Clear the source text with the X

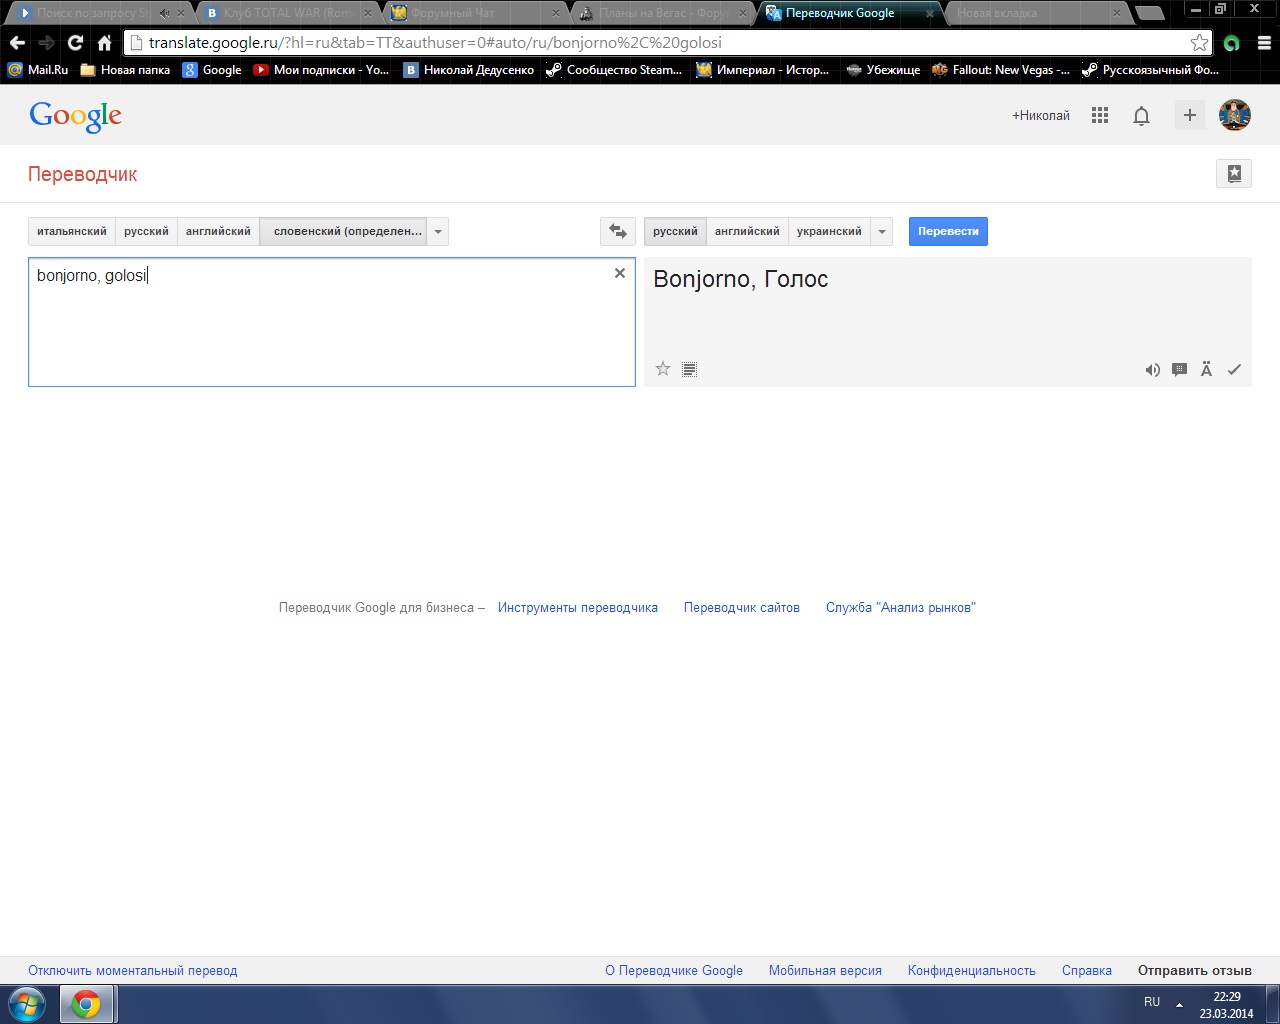click(620, 273)
